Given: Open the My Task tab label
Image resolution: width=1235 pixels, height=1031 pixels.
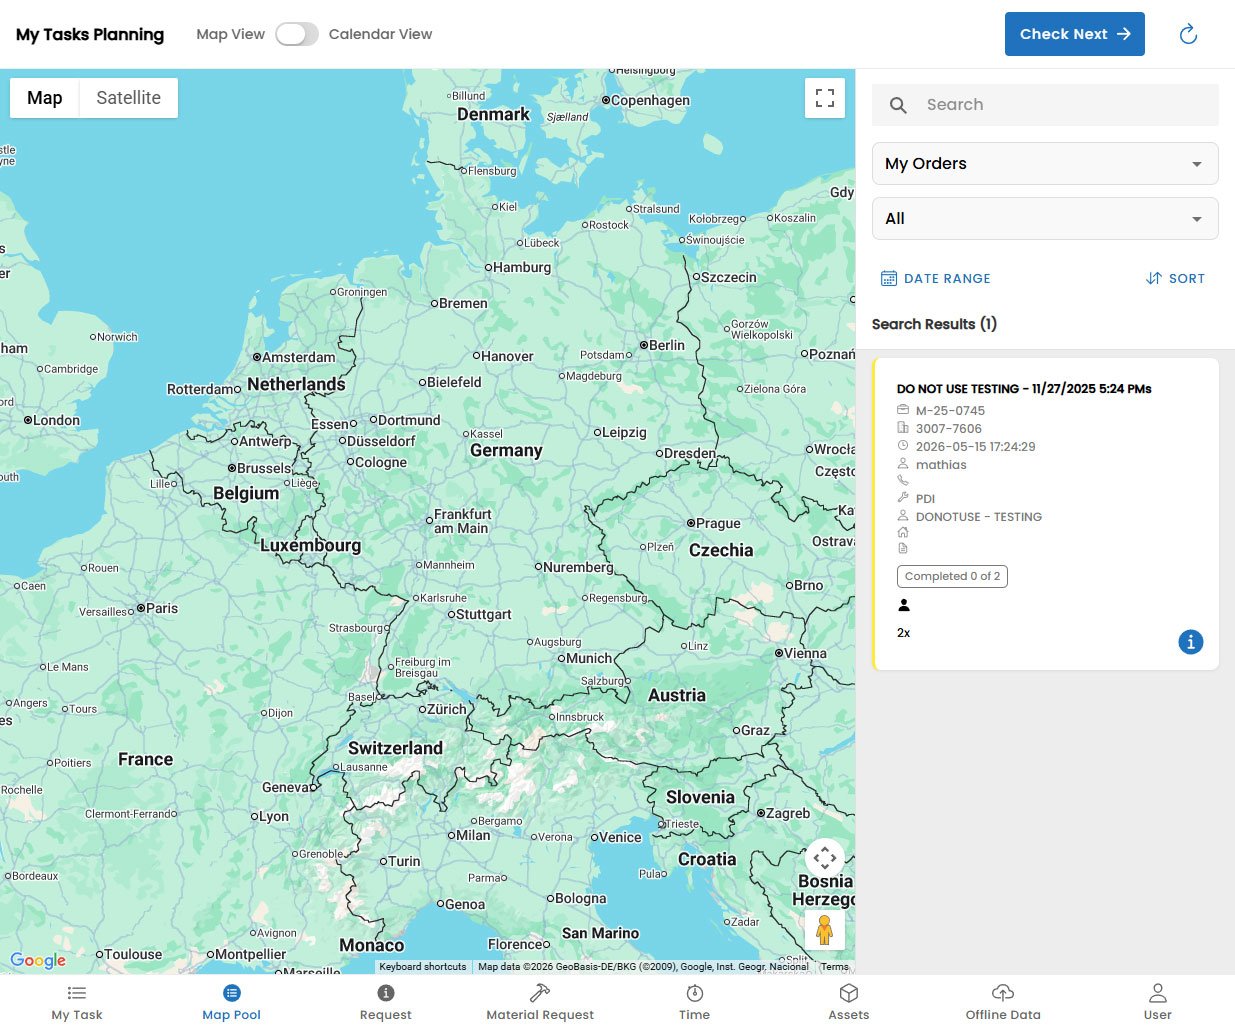Looking at the screenshot, I should (x=77, y=1015).
